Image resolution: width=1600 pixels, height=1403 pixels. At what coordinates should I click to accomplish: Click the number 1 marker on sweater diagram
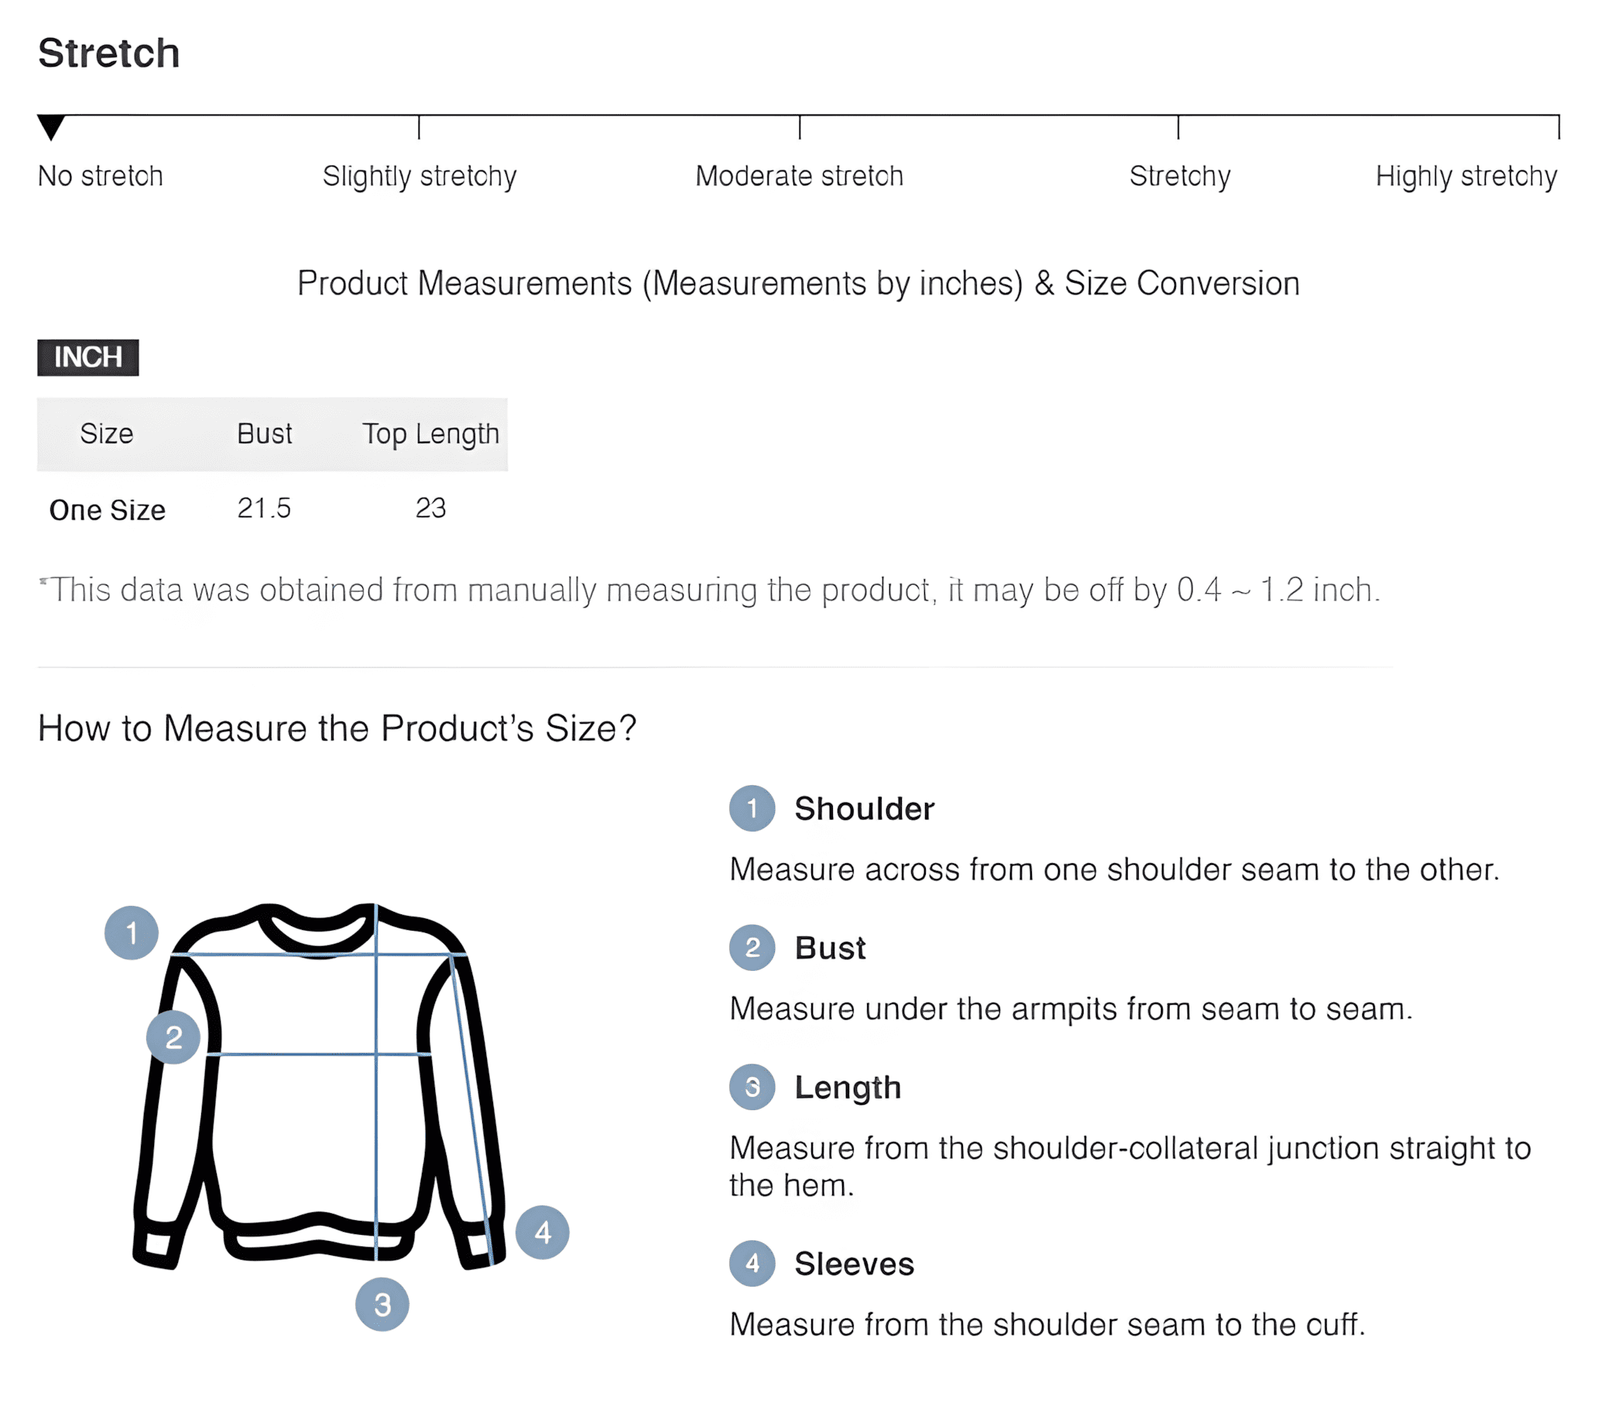[131, 933]
